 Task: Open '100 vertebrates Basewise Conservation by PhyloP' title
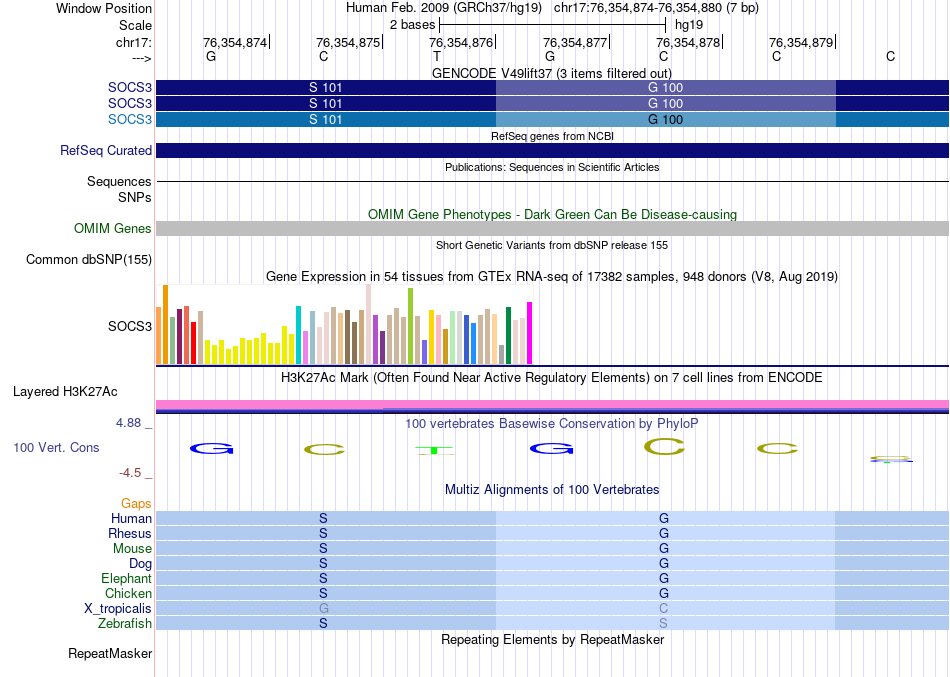coord(552,424)
